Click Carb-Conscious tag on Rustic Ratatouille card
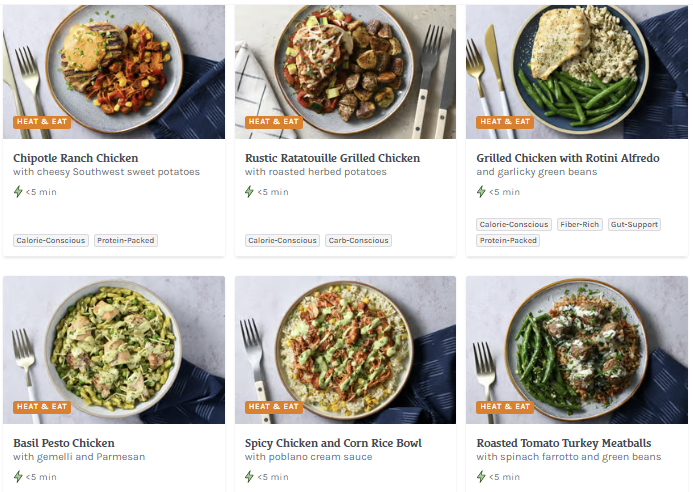Image resolution: width=693 pixels, height=492 pixels. click(x=358, y=241)
